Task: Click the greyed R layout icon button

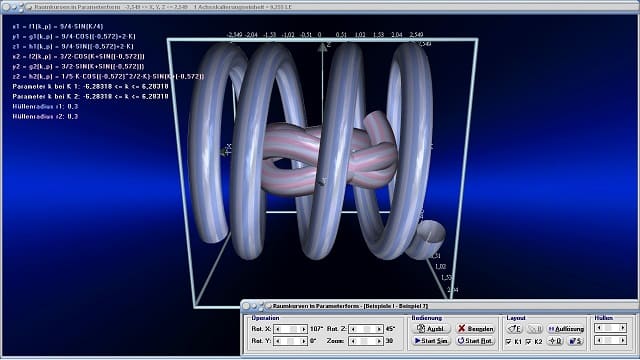Action: (x=534, y=329)
